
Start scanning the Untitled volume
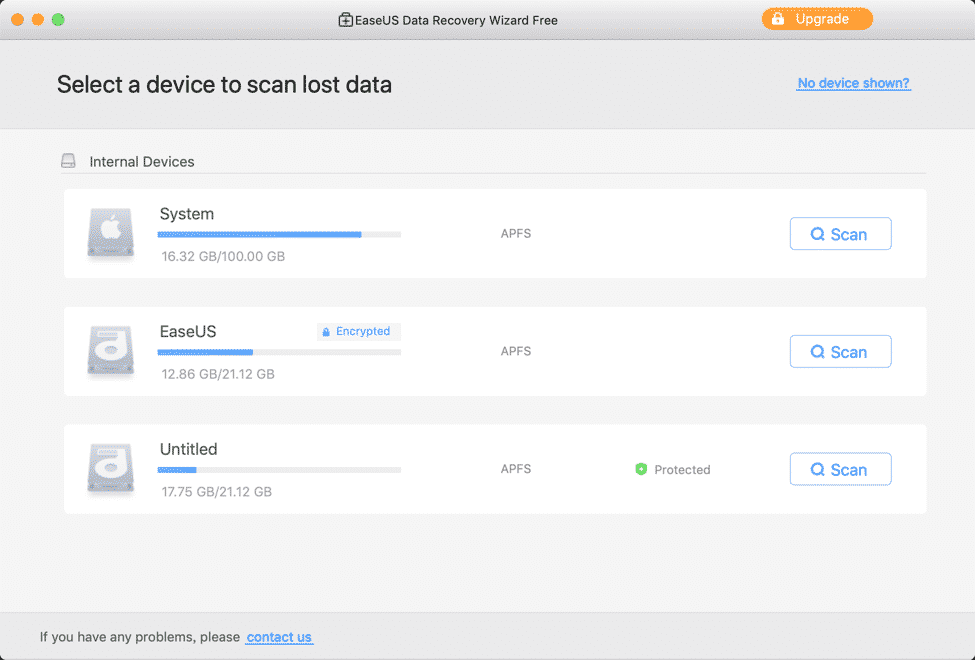pyautogui.click(x=840, y=469)
